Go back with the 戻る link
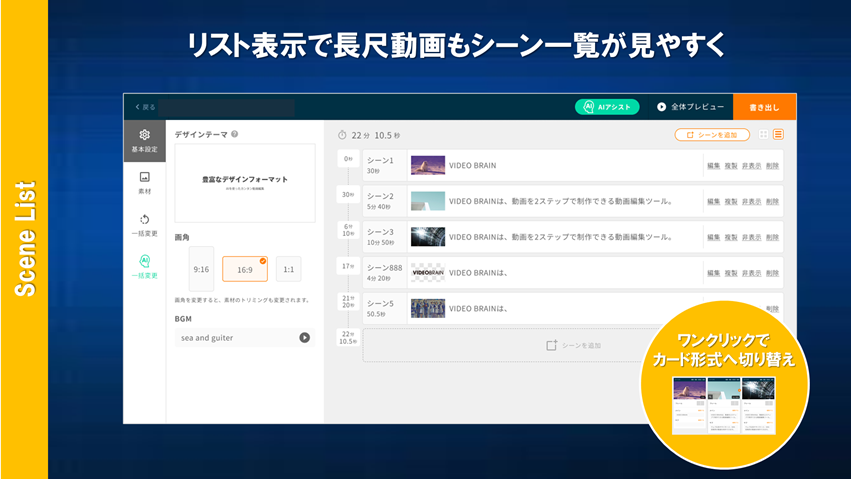Image resolution: width=851 pixels, height=479 pixels. [145, 107]
